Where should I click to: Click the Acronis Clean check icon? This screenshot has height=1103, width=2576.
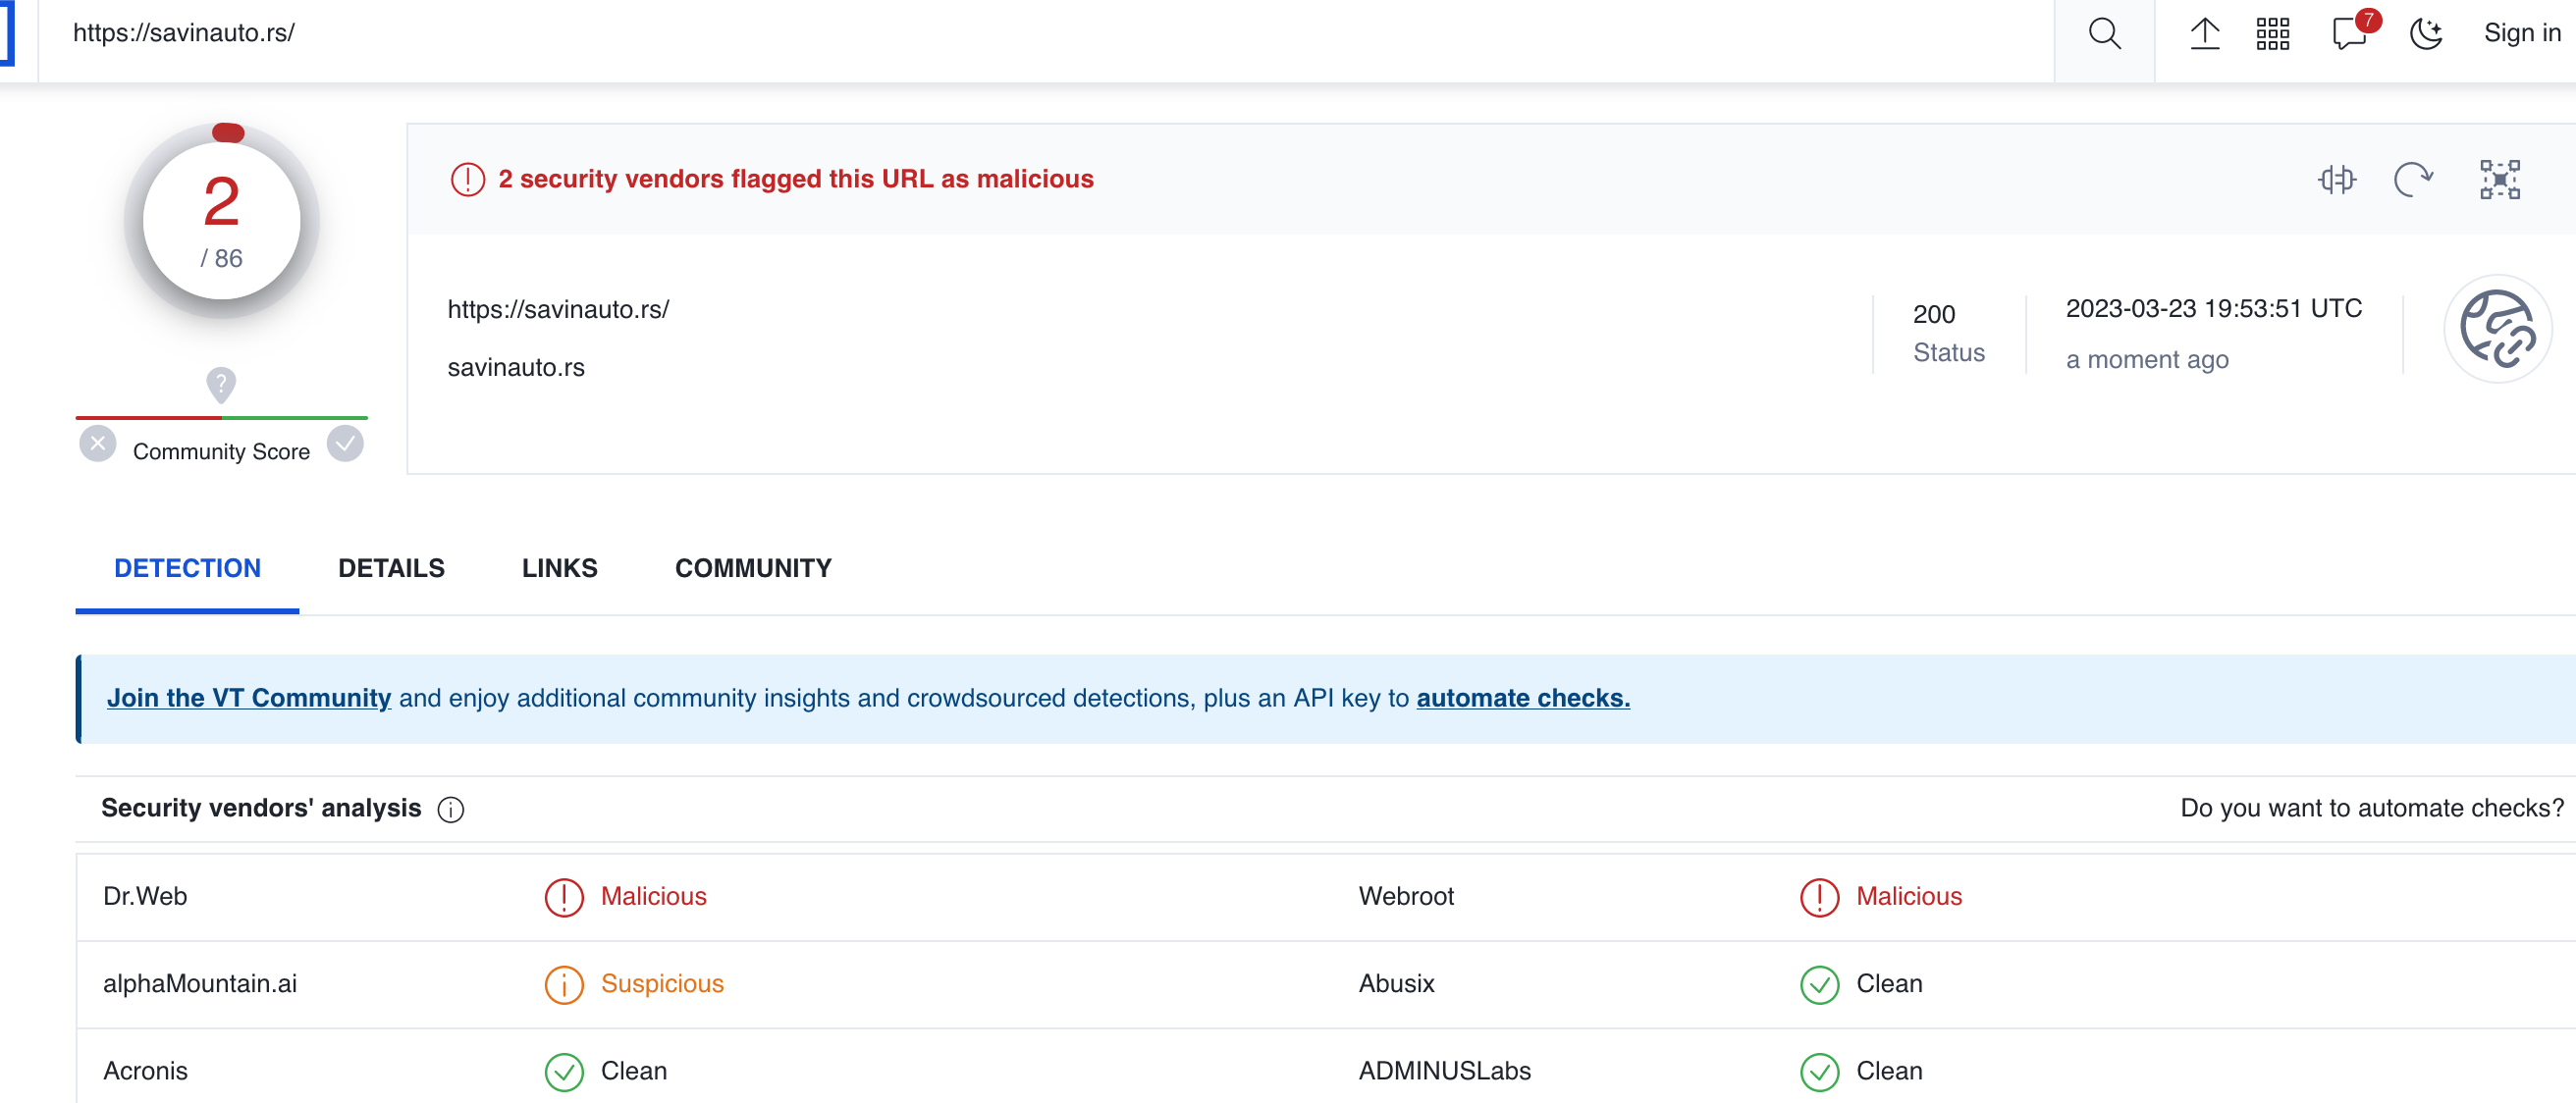(x=564, y=1072)
